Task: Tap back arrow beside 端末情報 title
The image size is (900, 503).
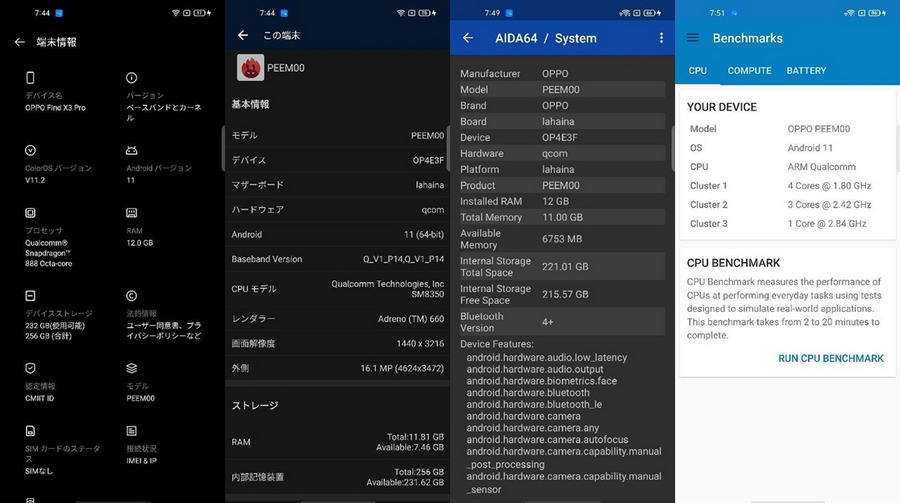Action: (x=20, y=42)
